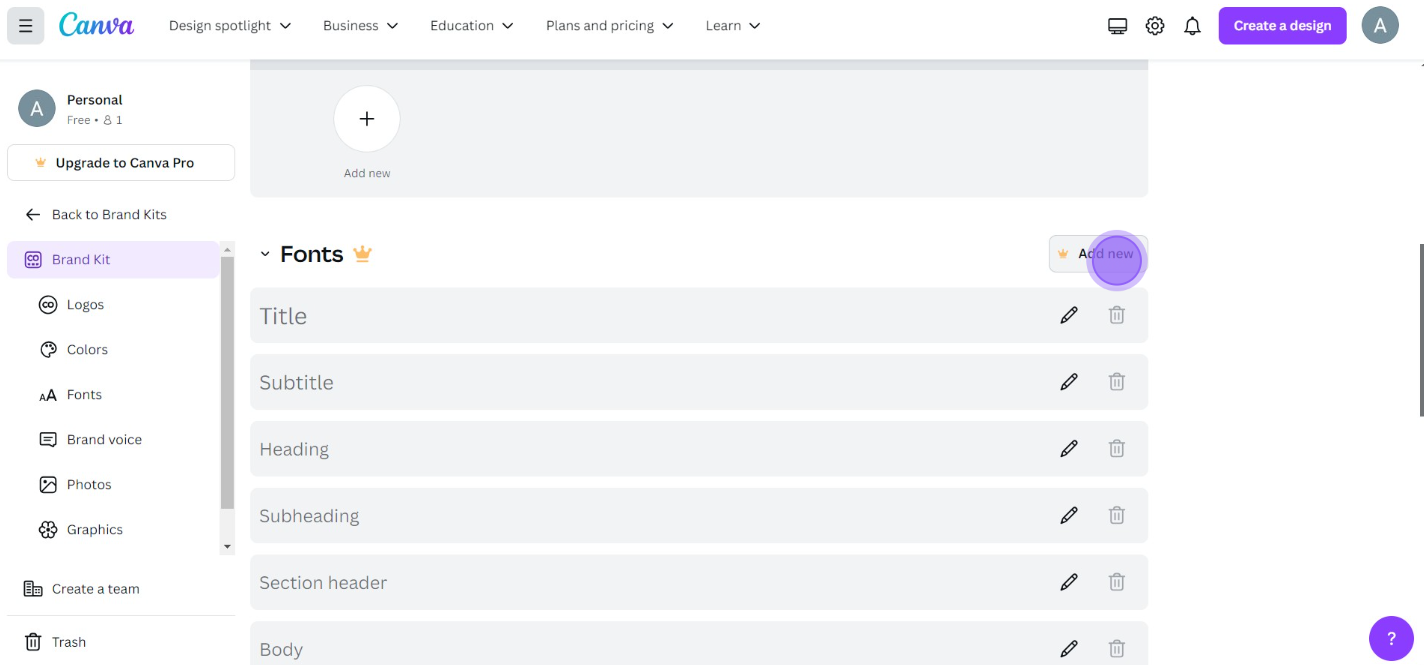Delete the Title font style
1424x665 pixels.
click(1117, 315)
